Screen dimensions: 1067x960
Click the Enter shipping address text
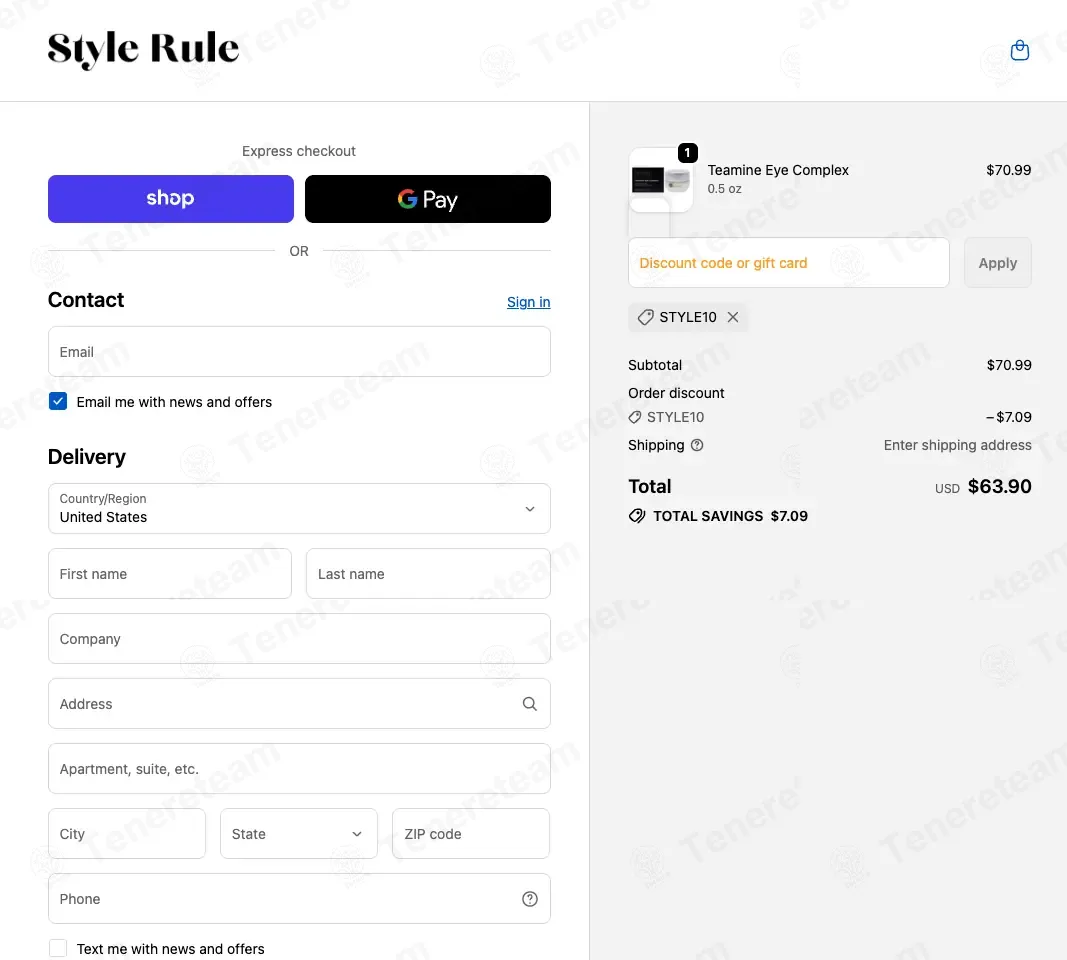[x=957, y=445]
